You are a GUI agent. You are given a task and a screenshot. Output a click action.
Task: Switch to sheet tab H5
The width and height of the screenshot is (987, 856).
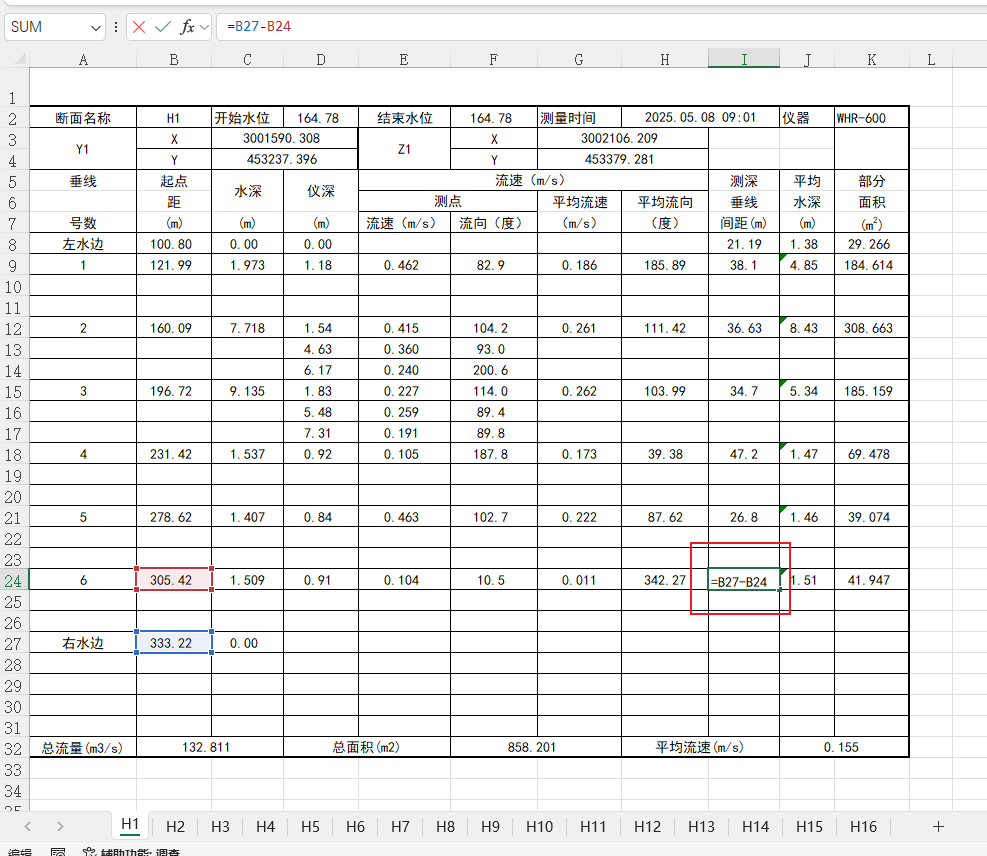(310, 826)
